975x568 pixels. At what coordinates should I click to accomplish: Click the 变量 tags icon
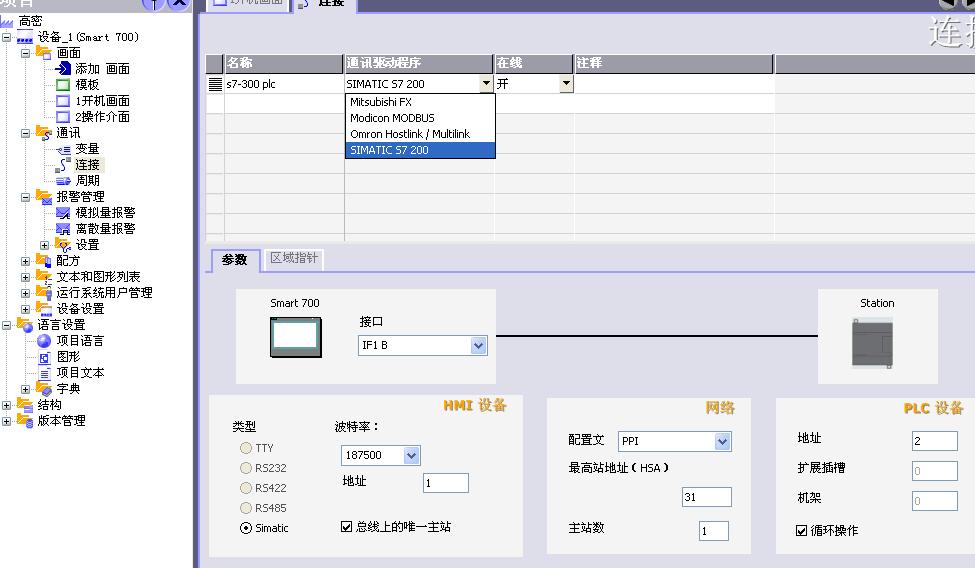[63, 149]
